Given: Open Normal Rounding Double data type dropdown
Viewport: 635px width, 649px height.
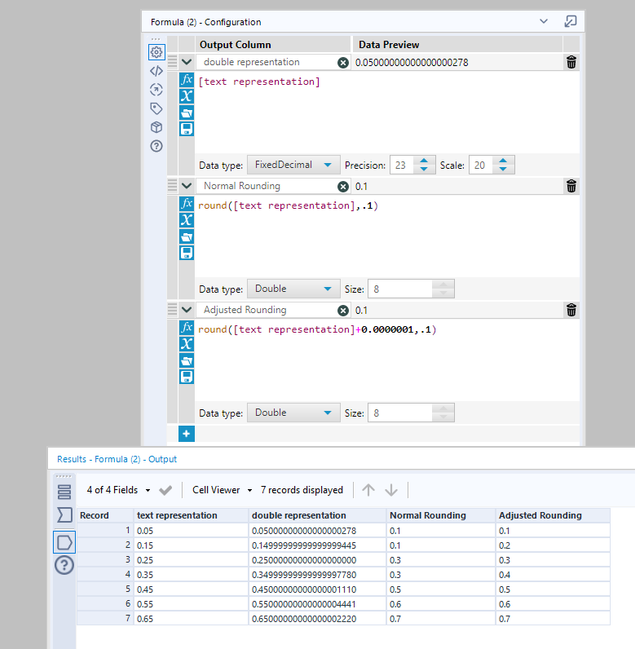Looking at the screenshot, I should [x=294, y=288].
